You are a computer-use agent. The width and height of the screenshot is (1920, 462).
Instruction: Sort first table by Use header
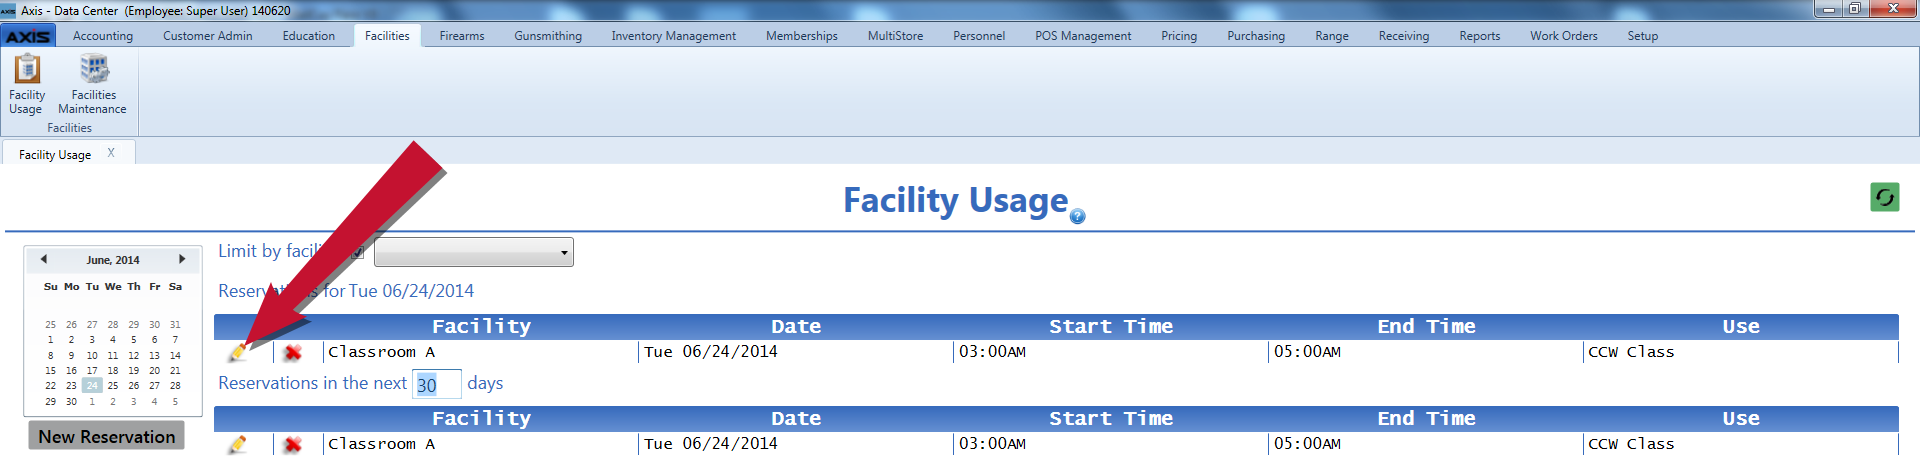1741,327
